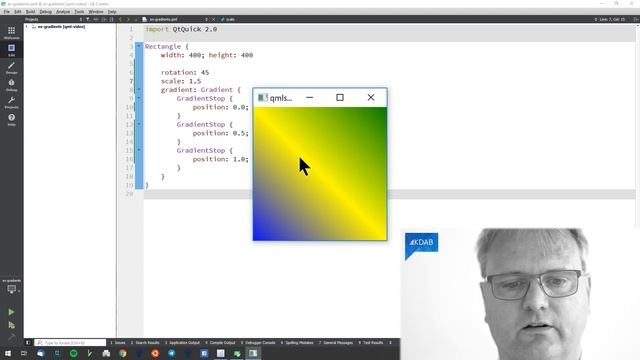Click the filter tree icon in Projects pane
The height and width of the screenshot is (360, 640).
(x=88, y=19)
